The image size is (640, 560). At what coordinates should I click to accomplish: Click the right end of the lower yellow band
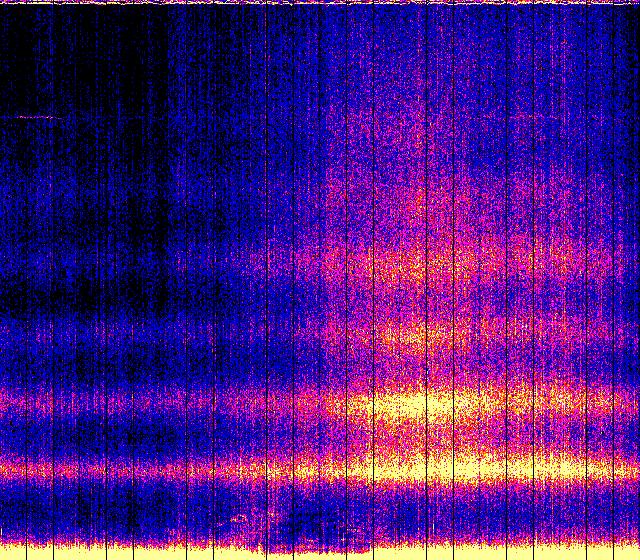(620, 466)
